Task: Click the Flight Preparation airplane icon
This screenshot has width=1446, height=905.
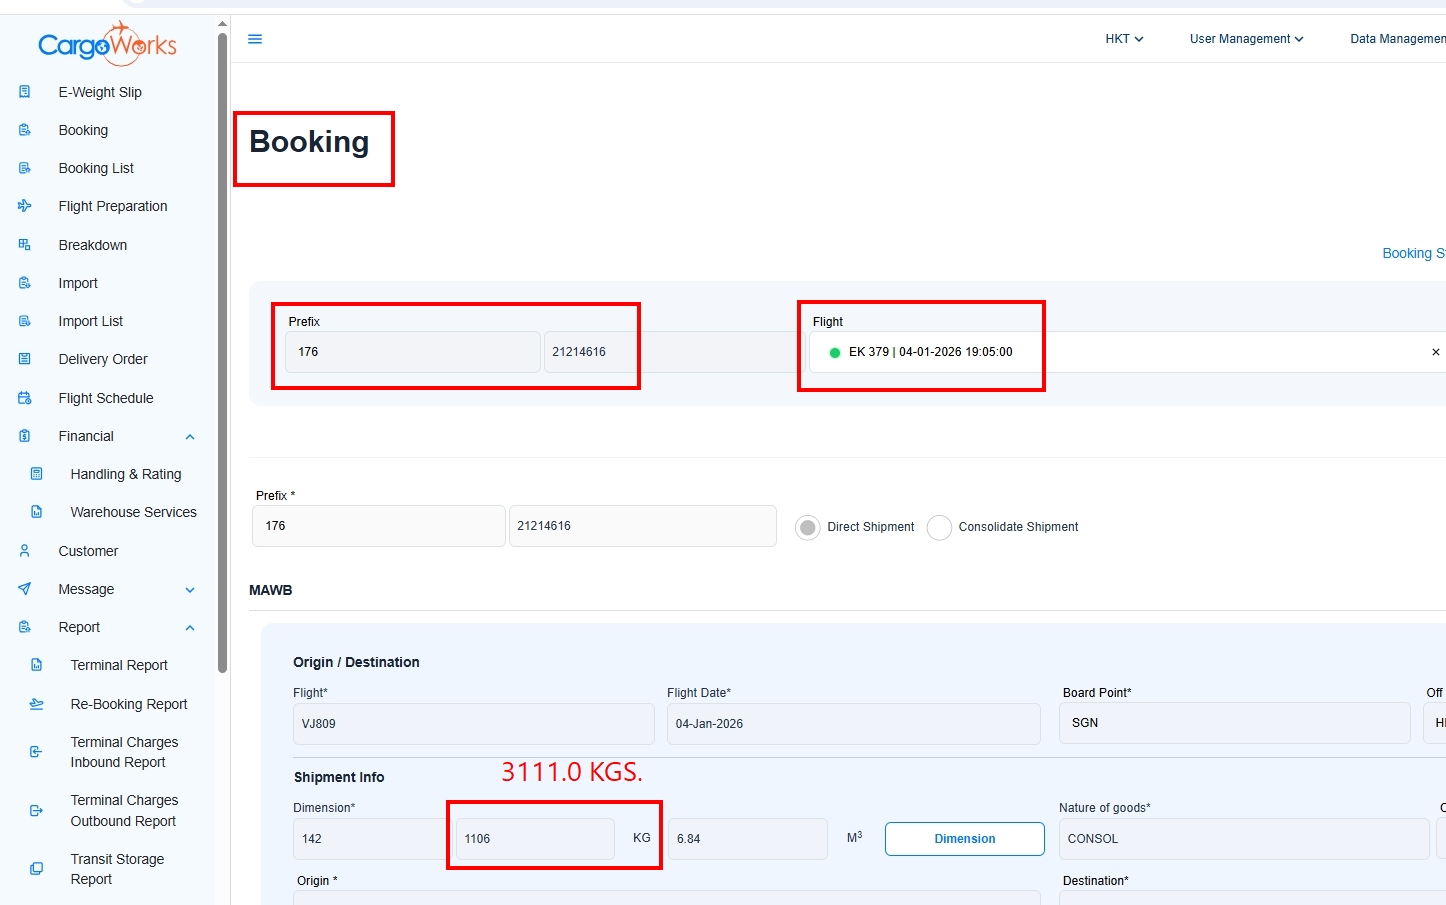Action: 25,206
